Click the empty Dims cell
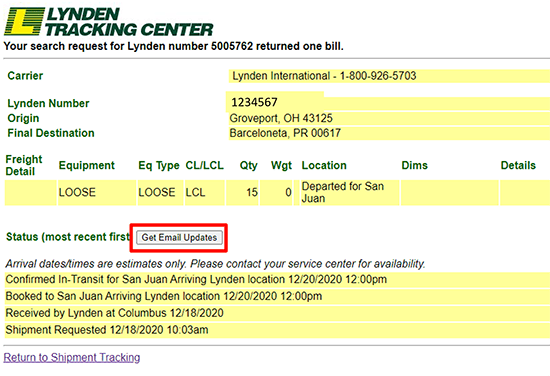Image resolution: width=550 pixels, height=376 pixels. [x=449, y=192]
